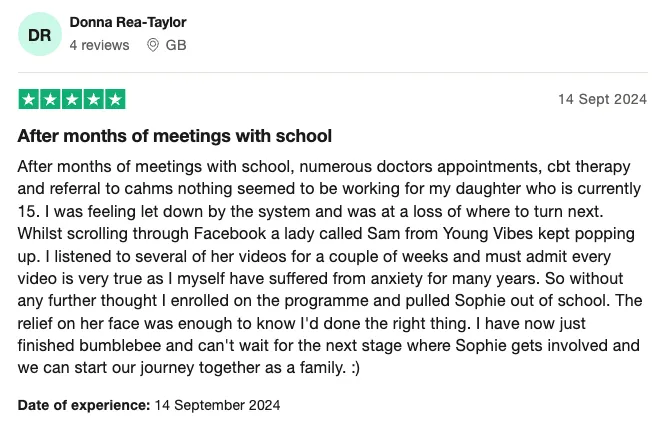
Task: Click the fourth green star
Action: [x=93, y=99]
